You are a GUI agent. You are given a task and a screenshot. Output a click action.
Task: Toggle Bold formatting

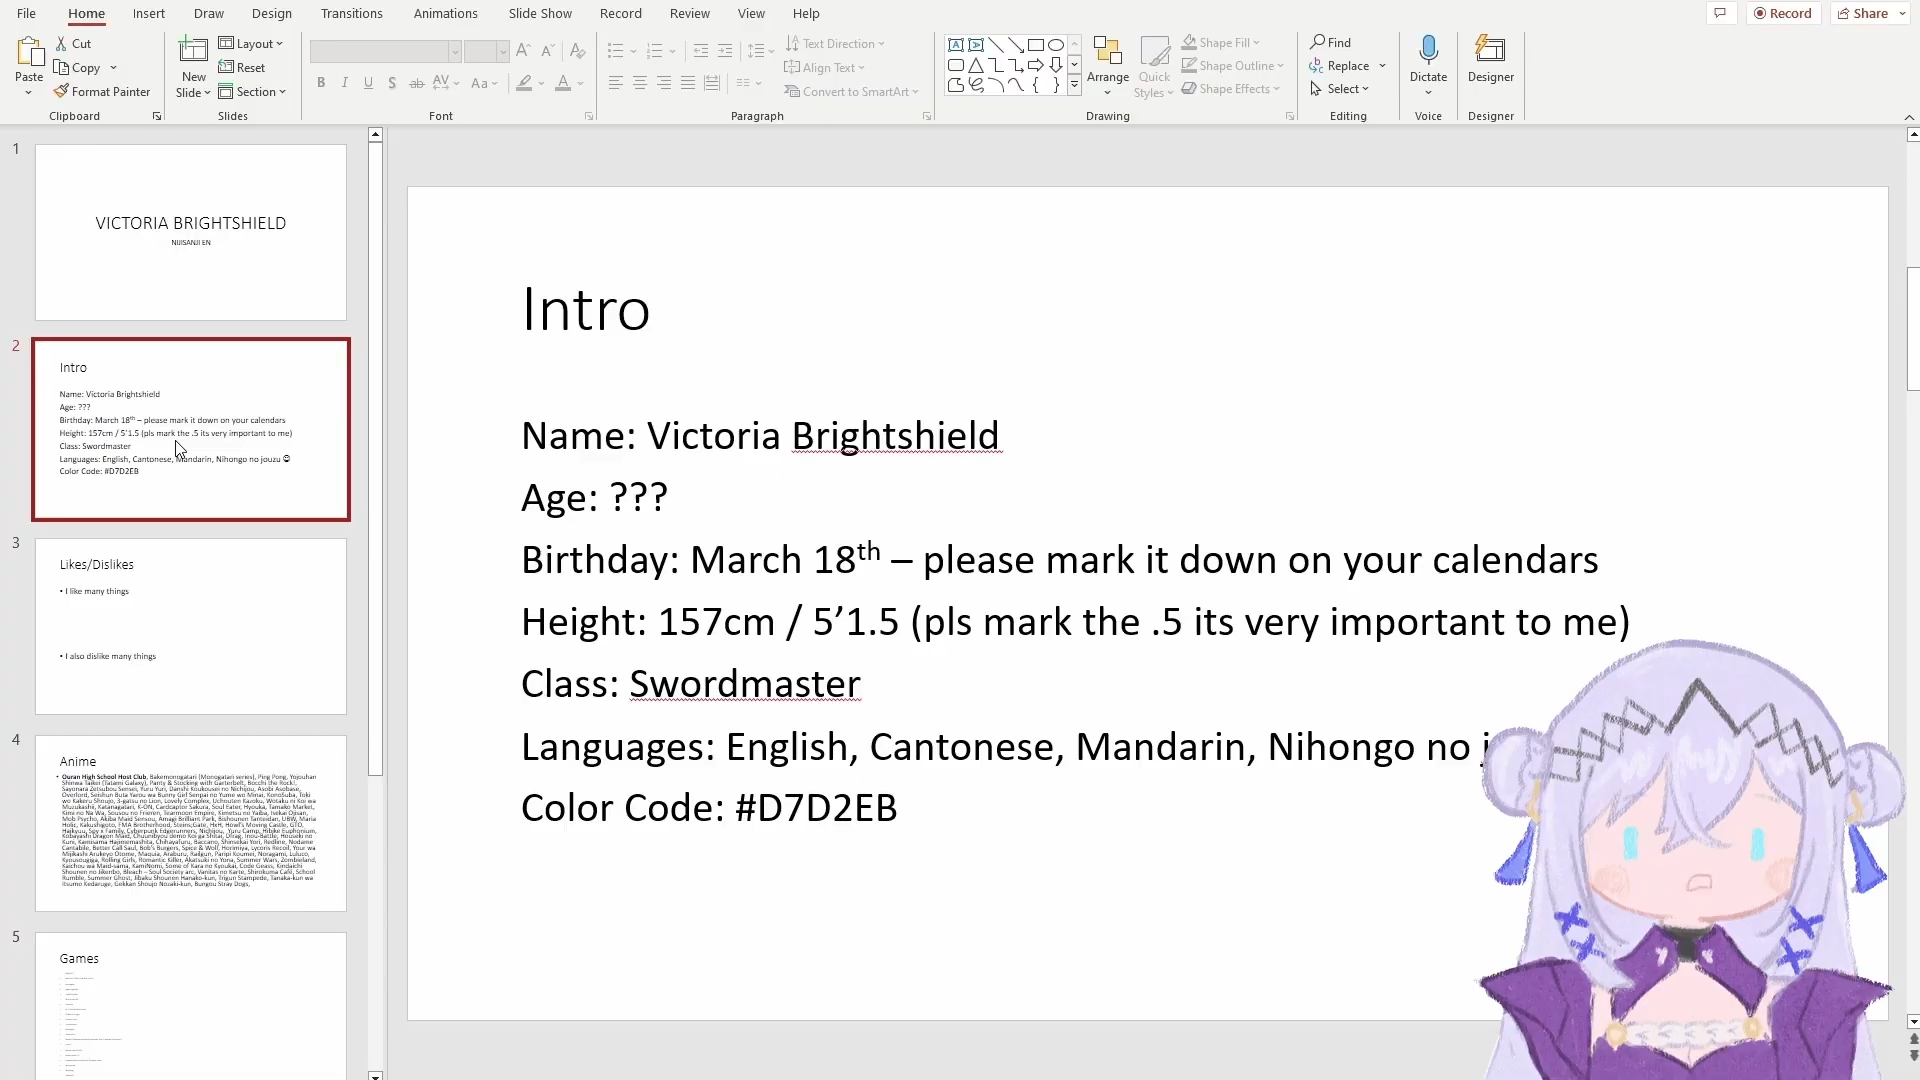[x=321, y=83]
